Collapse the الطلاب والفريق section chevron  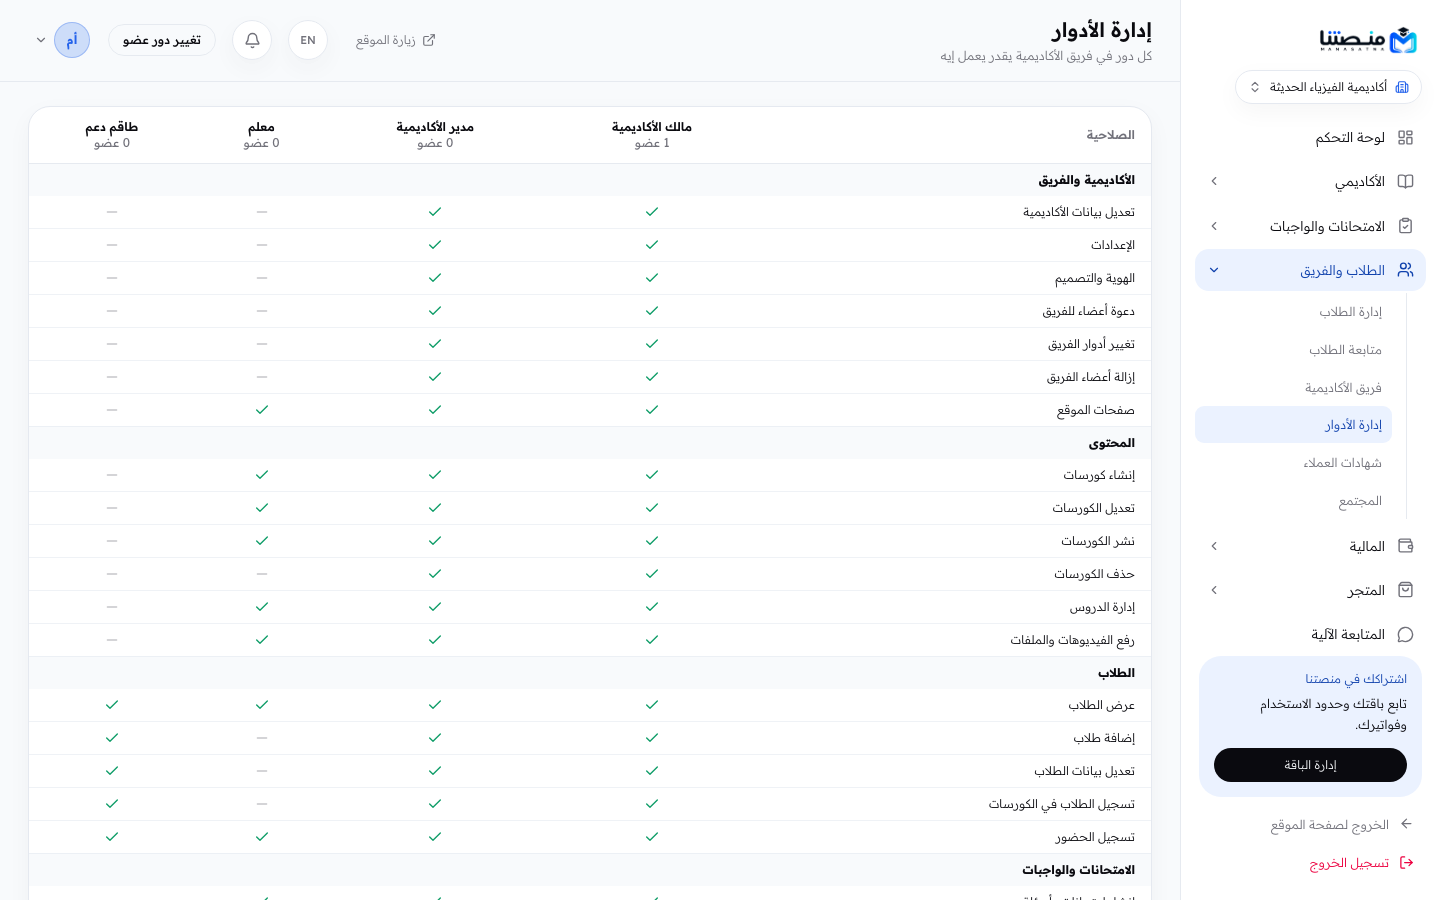[x=1214, y=270]
